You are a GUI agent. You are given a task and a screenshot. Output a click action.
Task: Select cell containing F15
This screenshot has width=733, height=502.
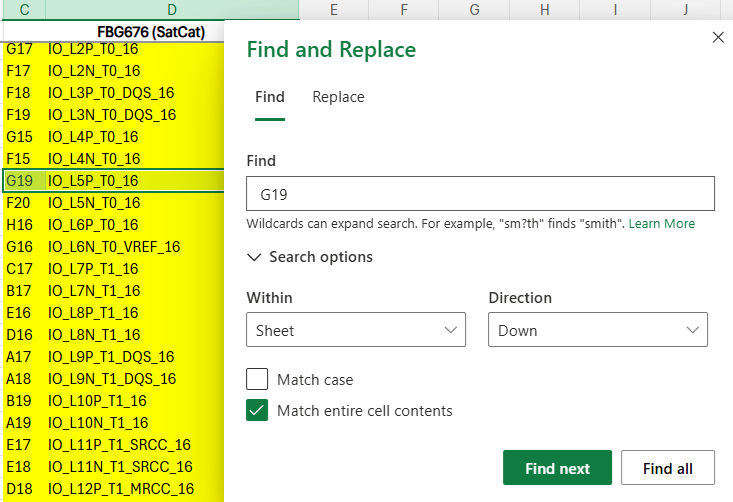point(24,158)
